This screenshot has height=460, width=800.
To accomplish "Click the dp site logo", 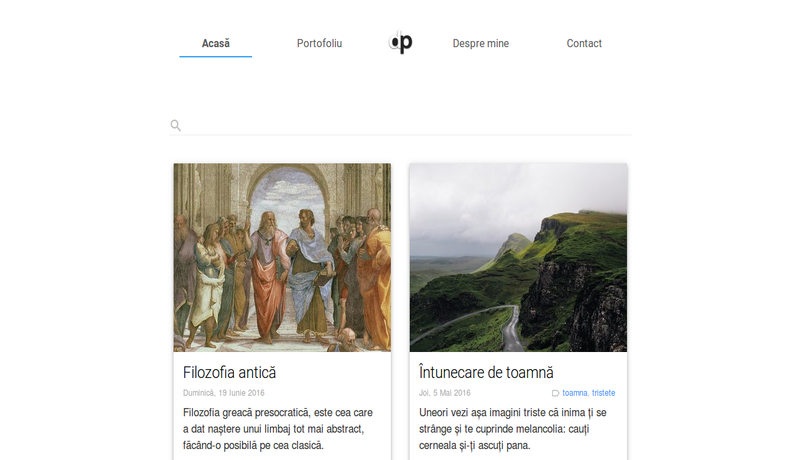I will click(401, 42).
